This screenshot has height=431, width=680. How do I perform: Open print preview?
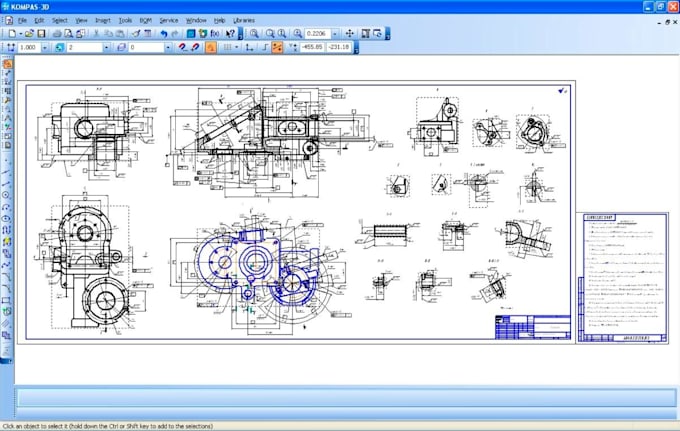coord(69,33)
